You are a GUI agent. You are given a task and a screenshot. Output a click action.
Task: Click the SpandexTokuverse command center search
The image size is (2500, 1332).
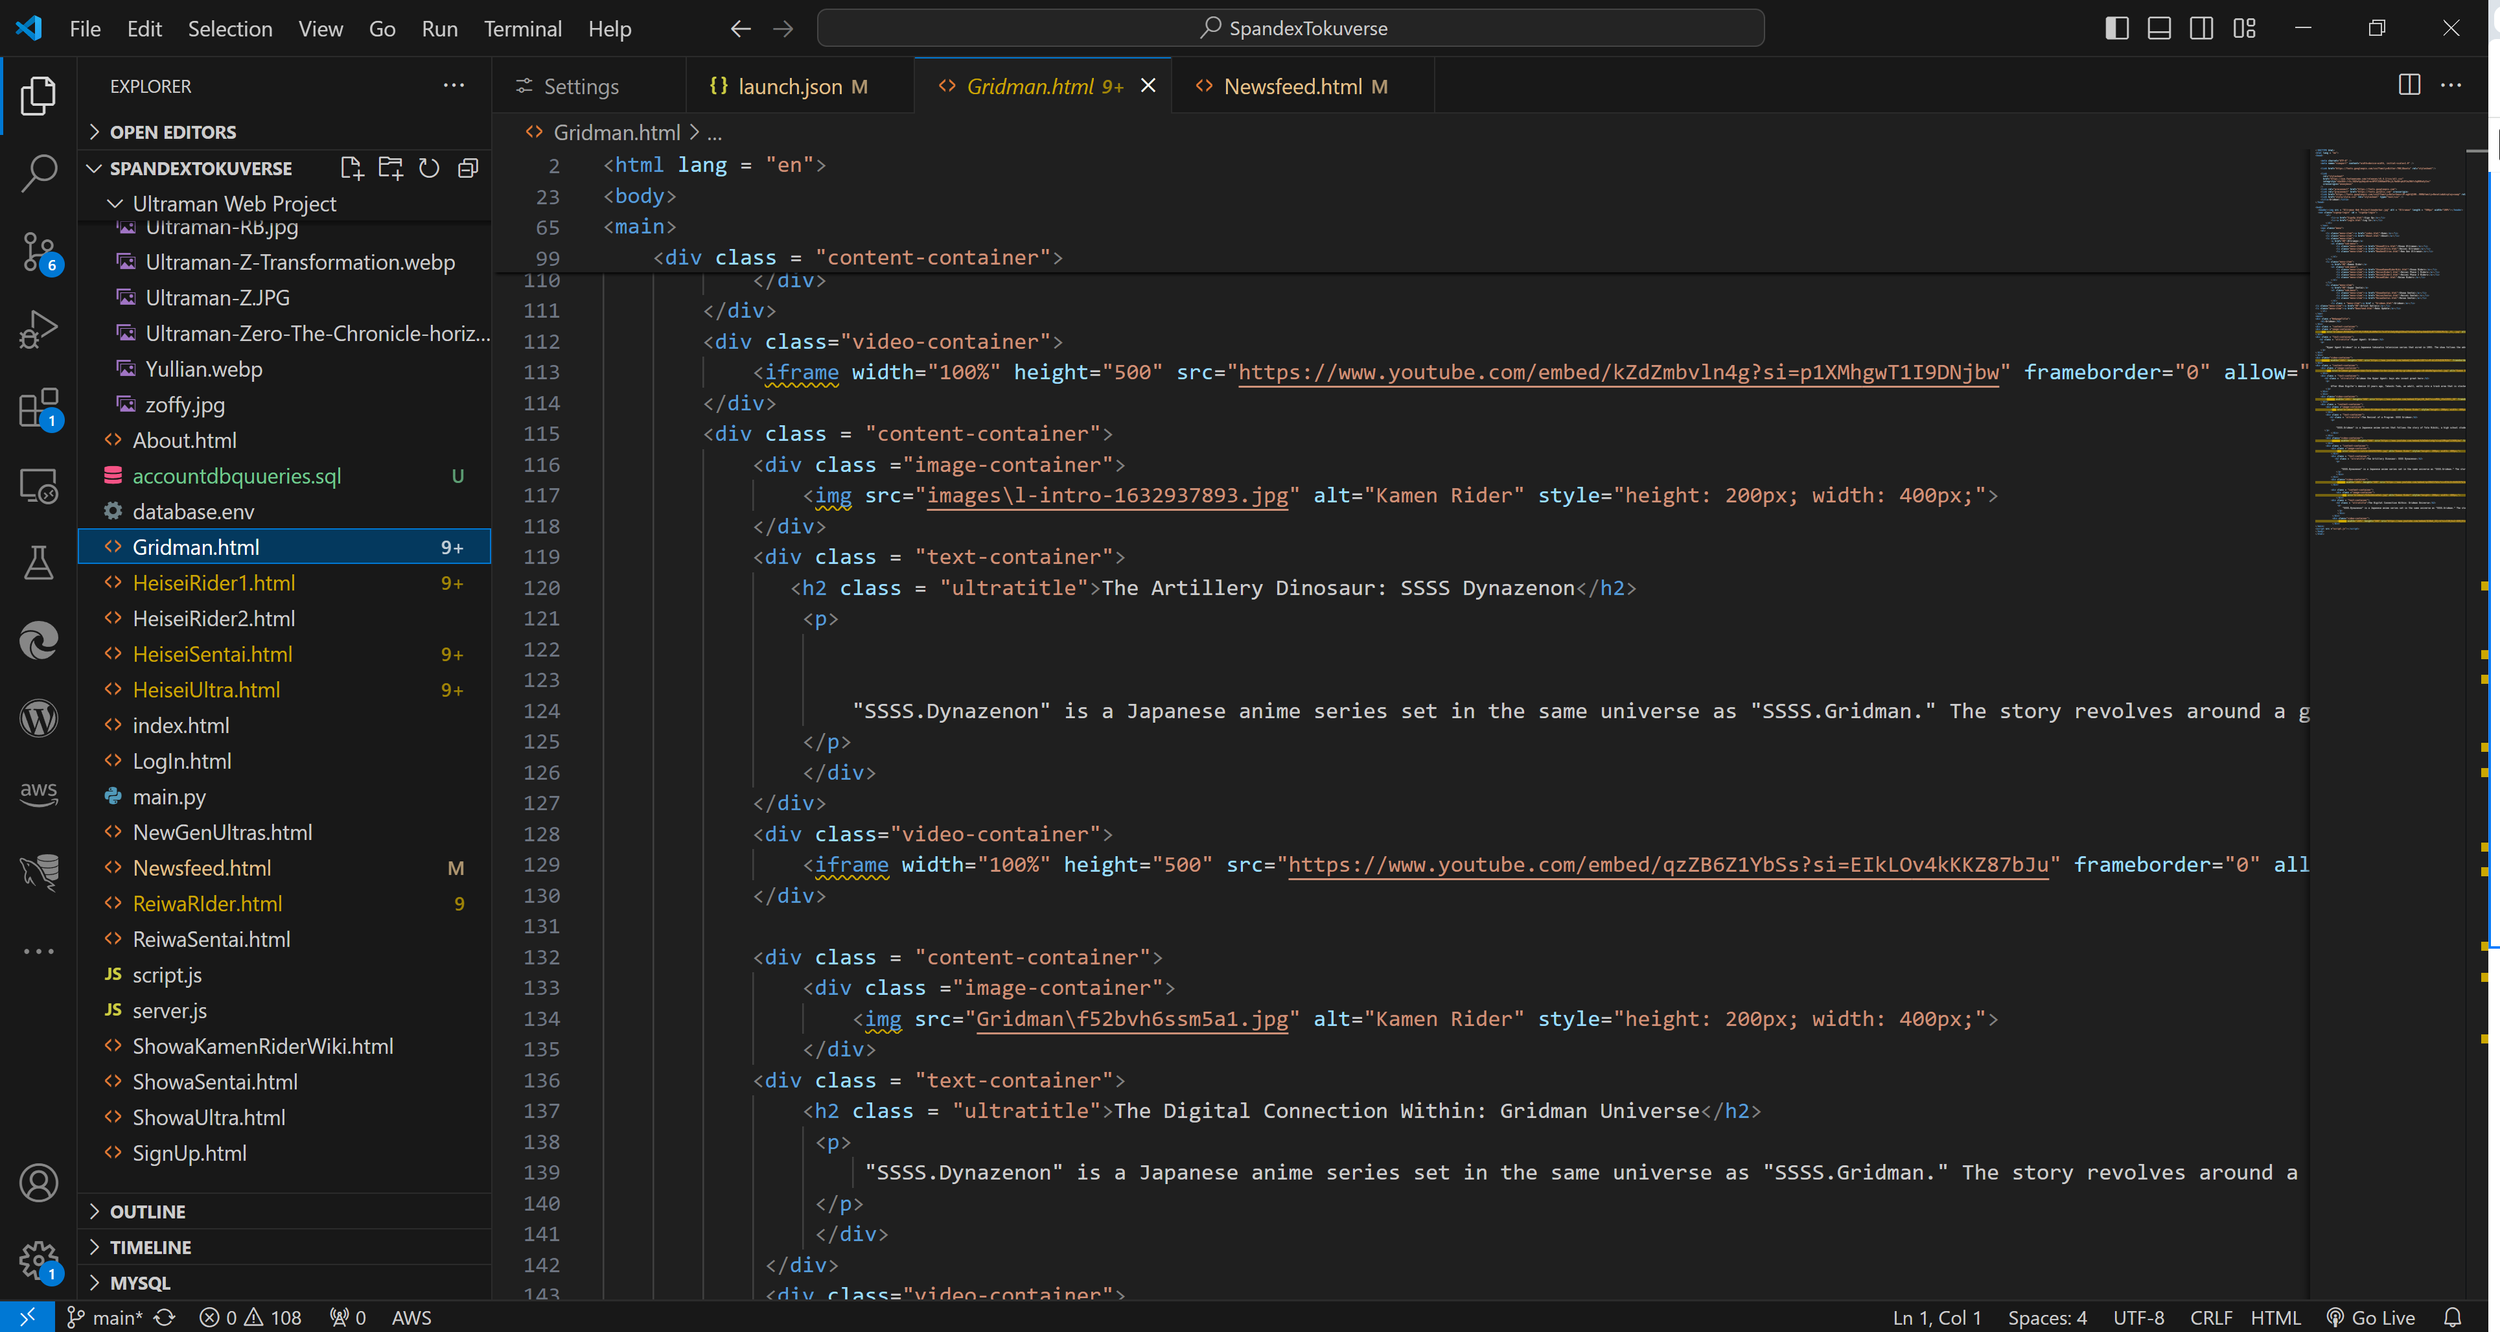pos(1290,28)
